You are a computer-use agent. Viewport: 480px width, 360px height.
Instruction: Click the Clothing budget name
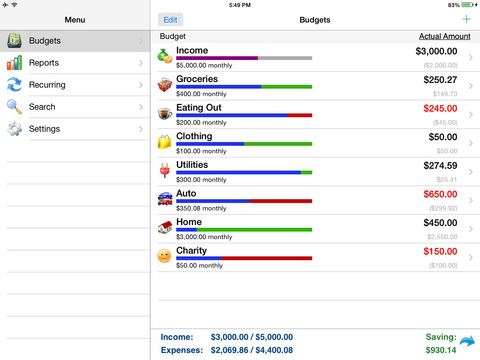pos(194,136)
